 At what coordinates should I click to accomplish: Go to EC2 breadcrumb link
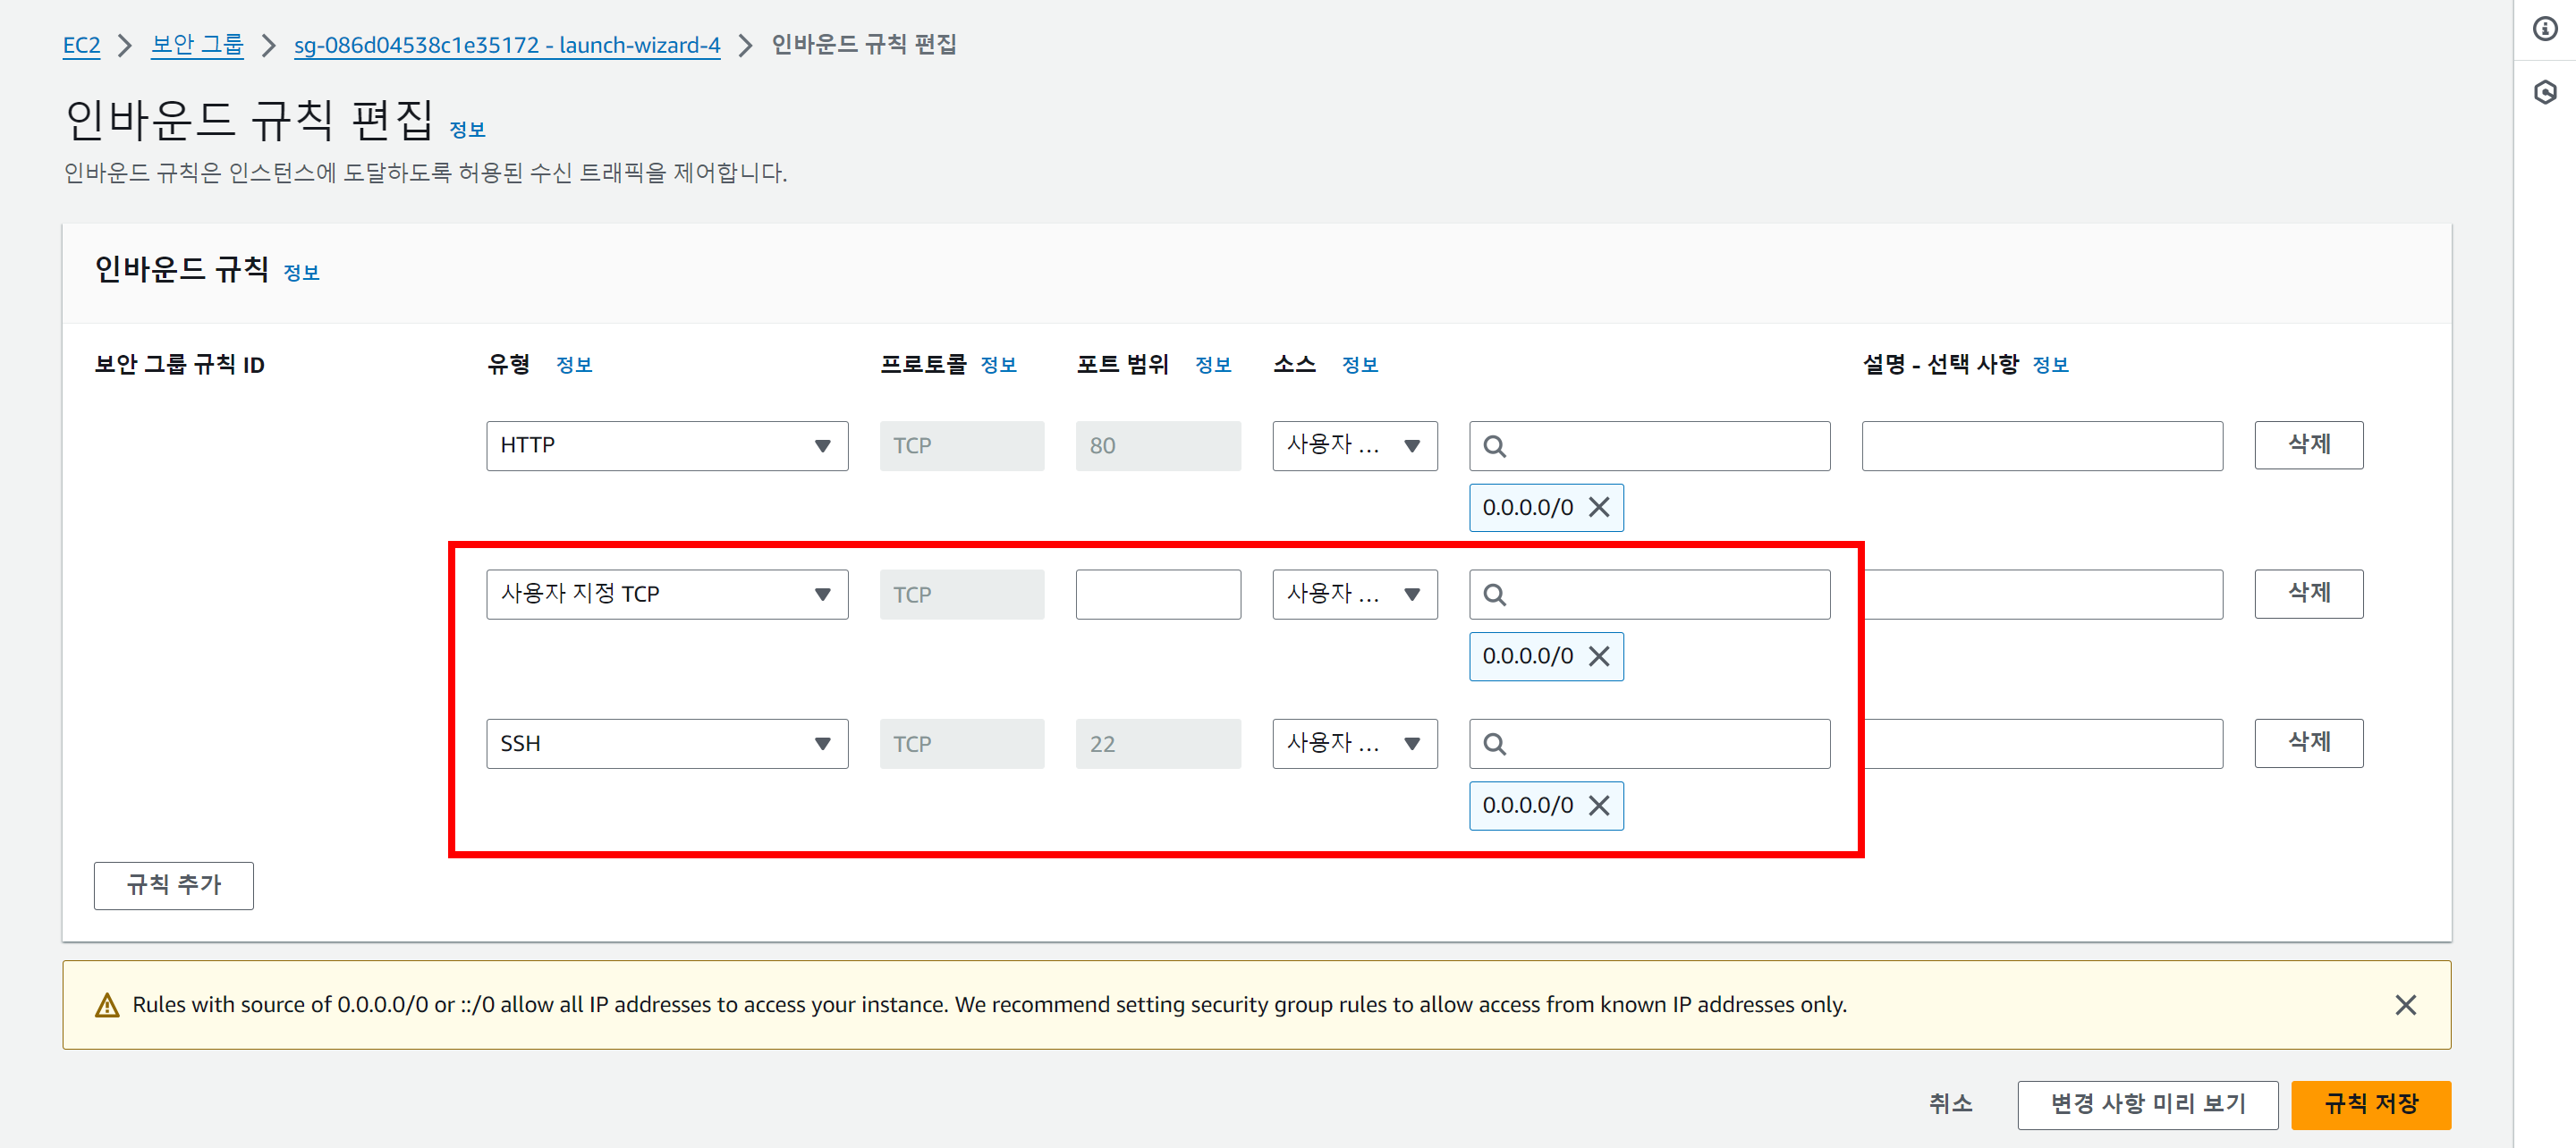[81, 45]
